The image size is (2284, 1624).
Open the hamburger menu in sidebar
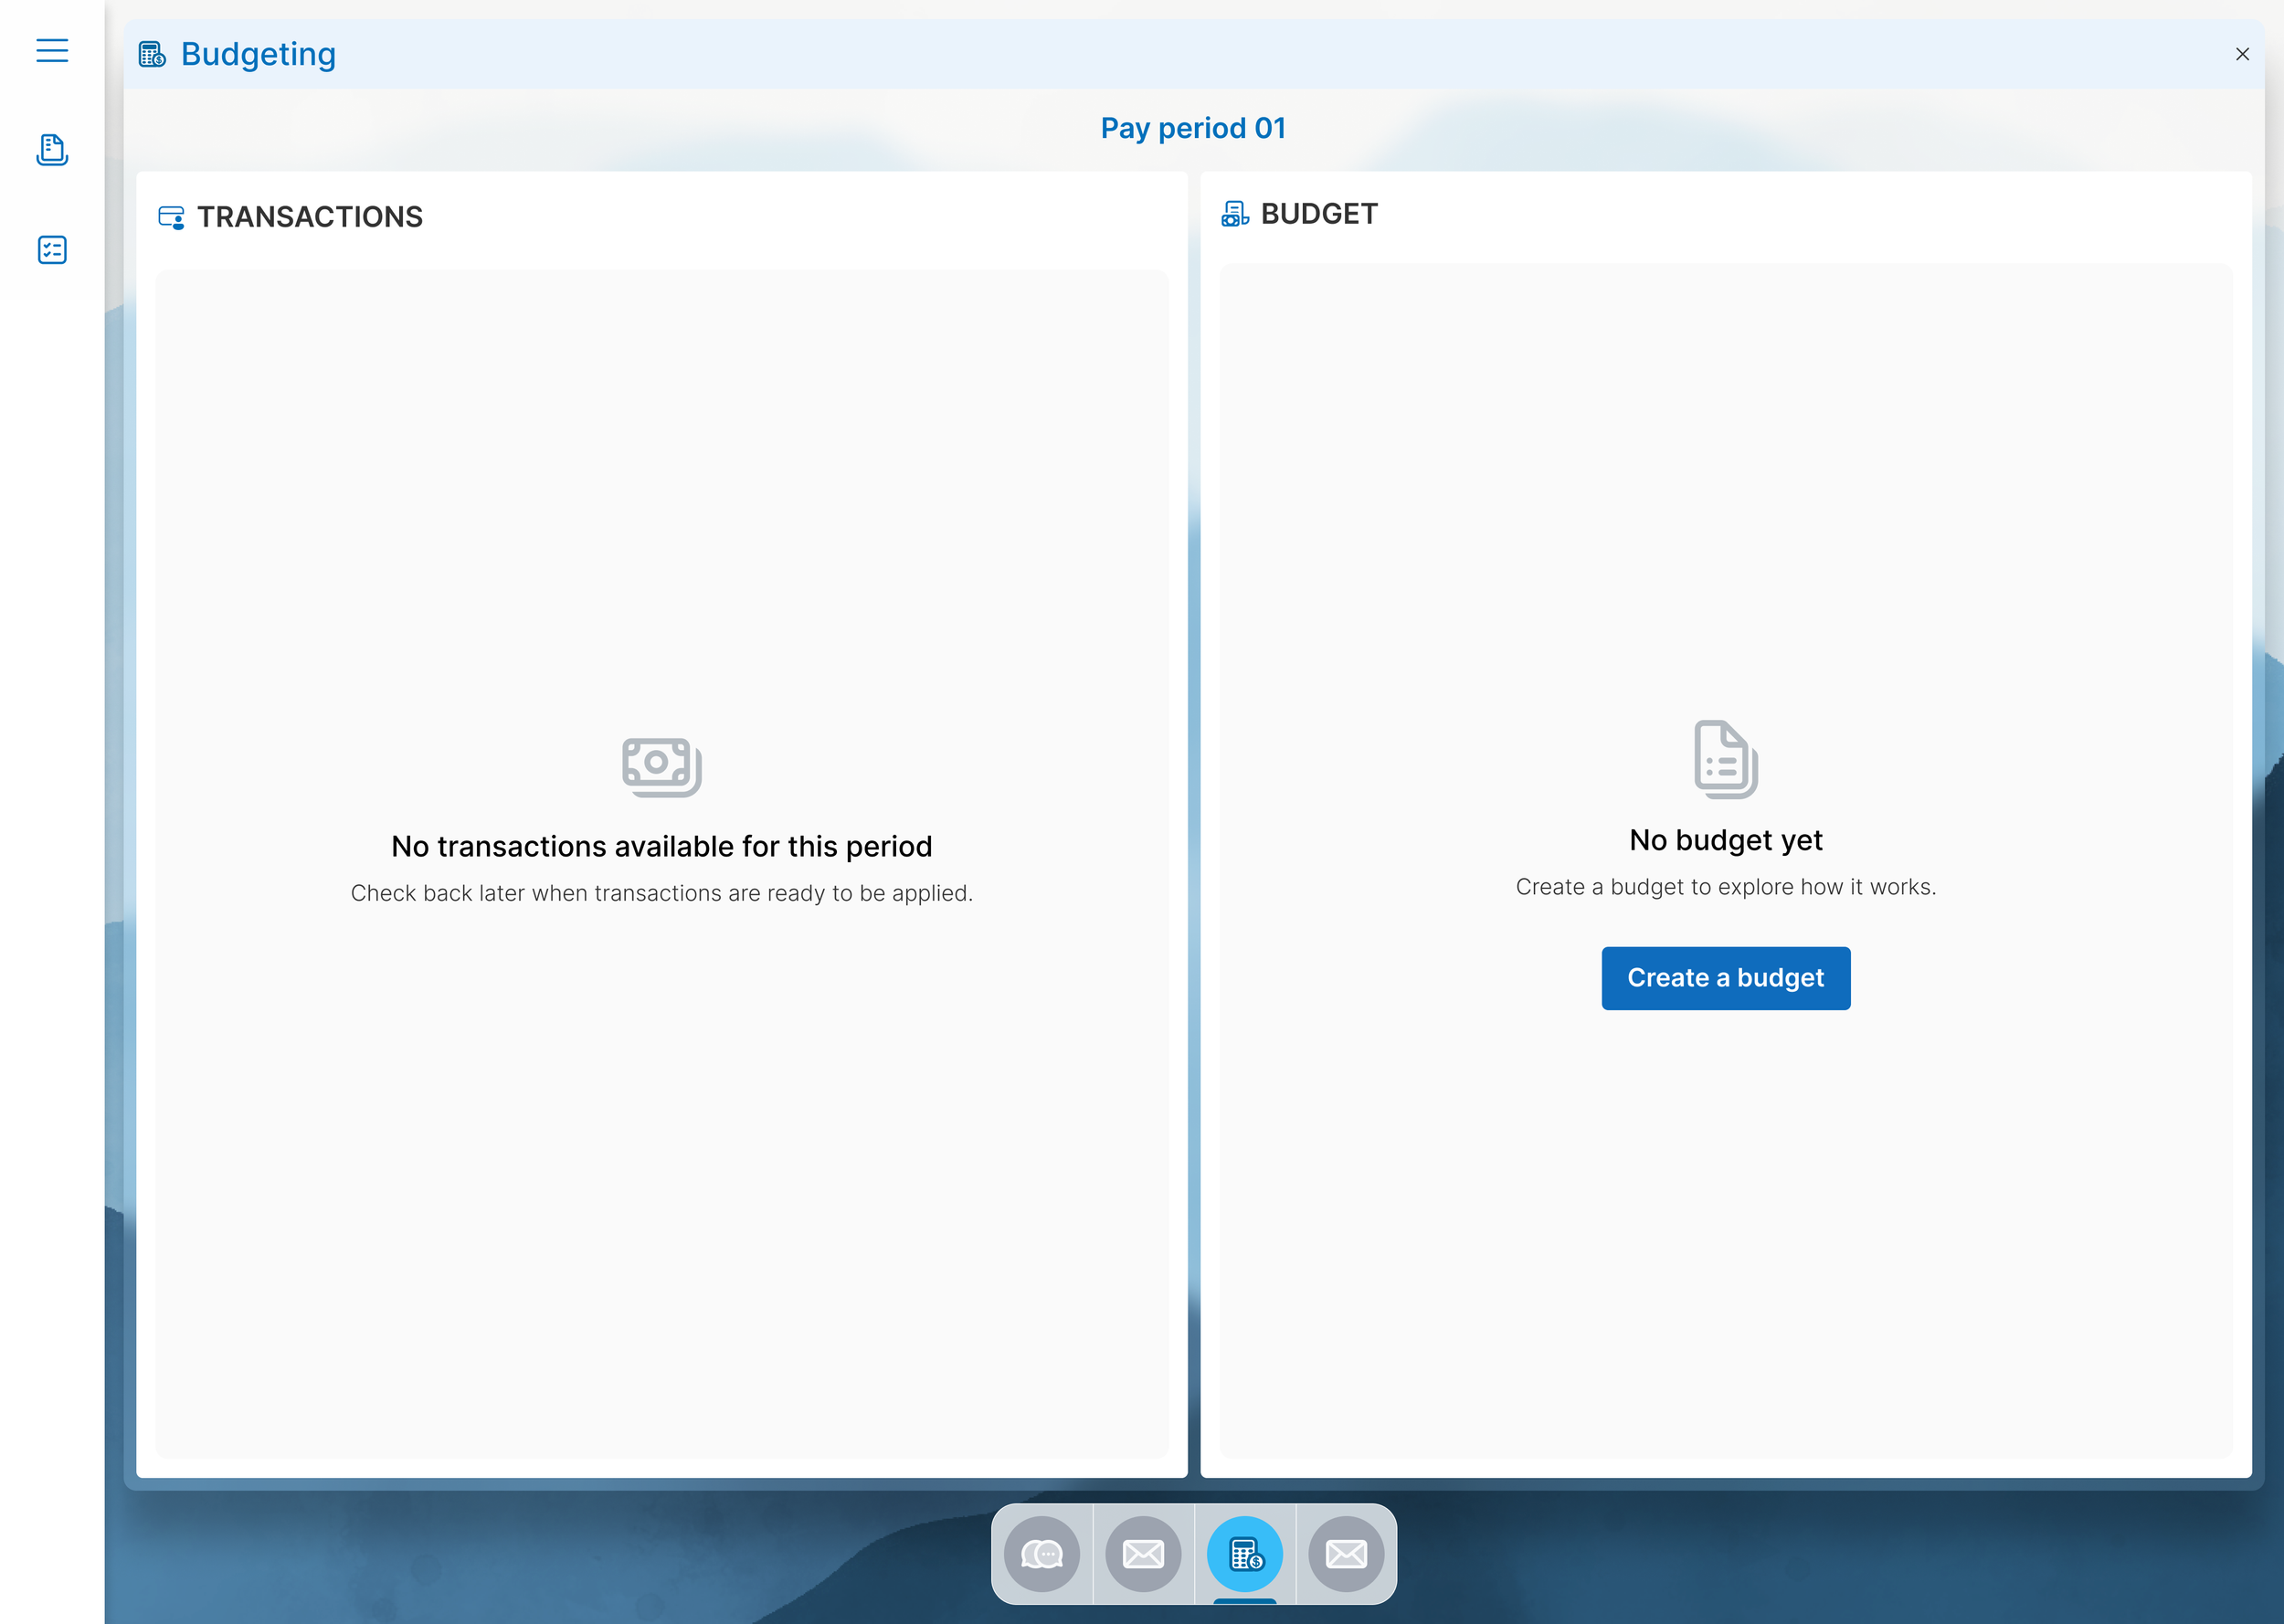(52, 50)
